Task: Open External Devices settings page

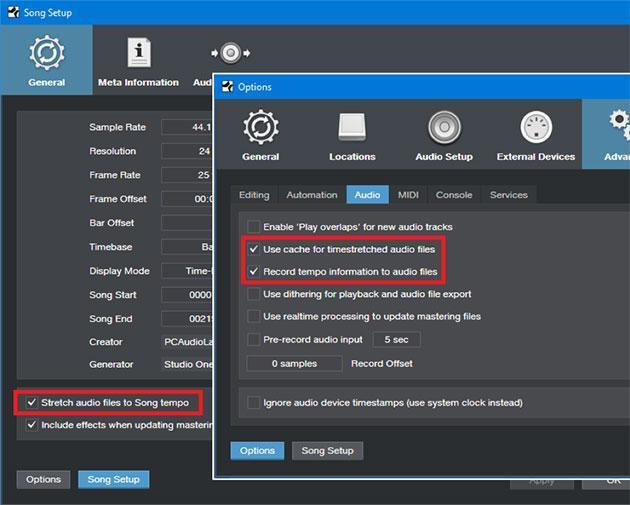Action: click(x=536, y=128)
